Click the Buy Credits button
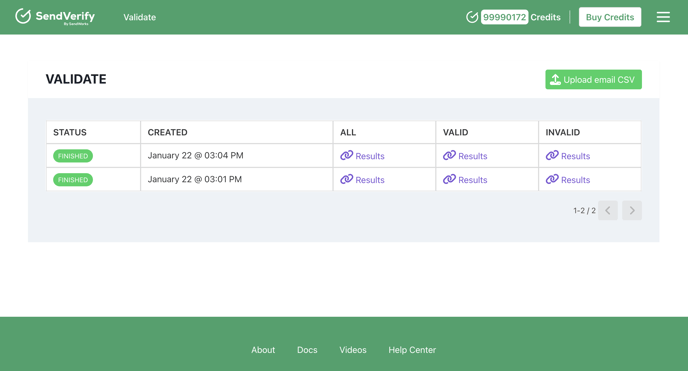688x371 pixels. [609, 17]
